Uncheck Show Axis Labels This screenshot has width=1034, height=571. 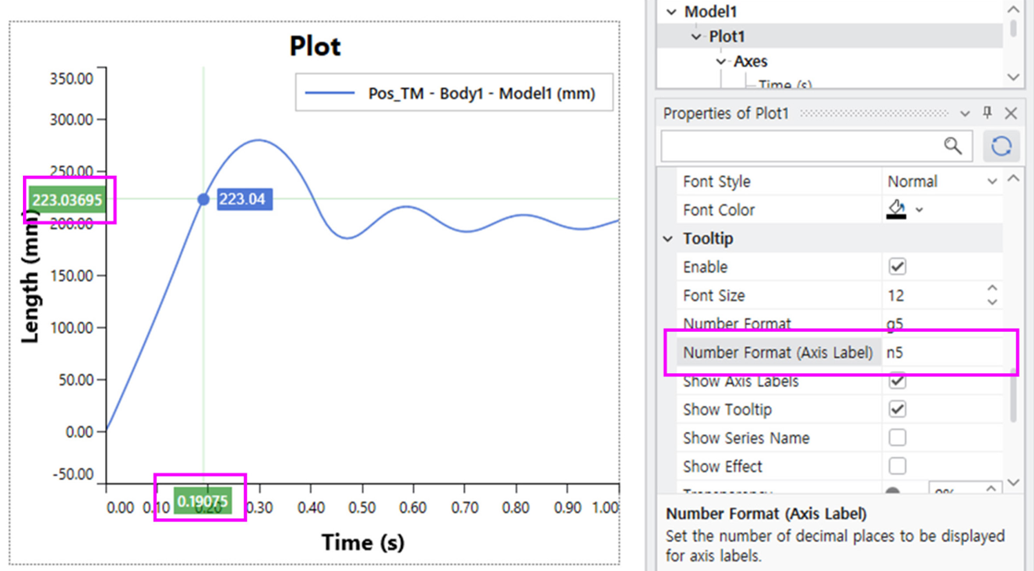point(897,381)
